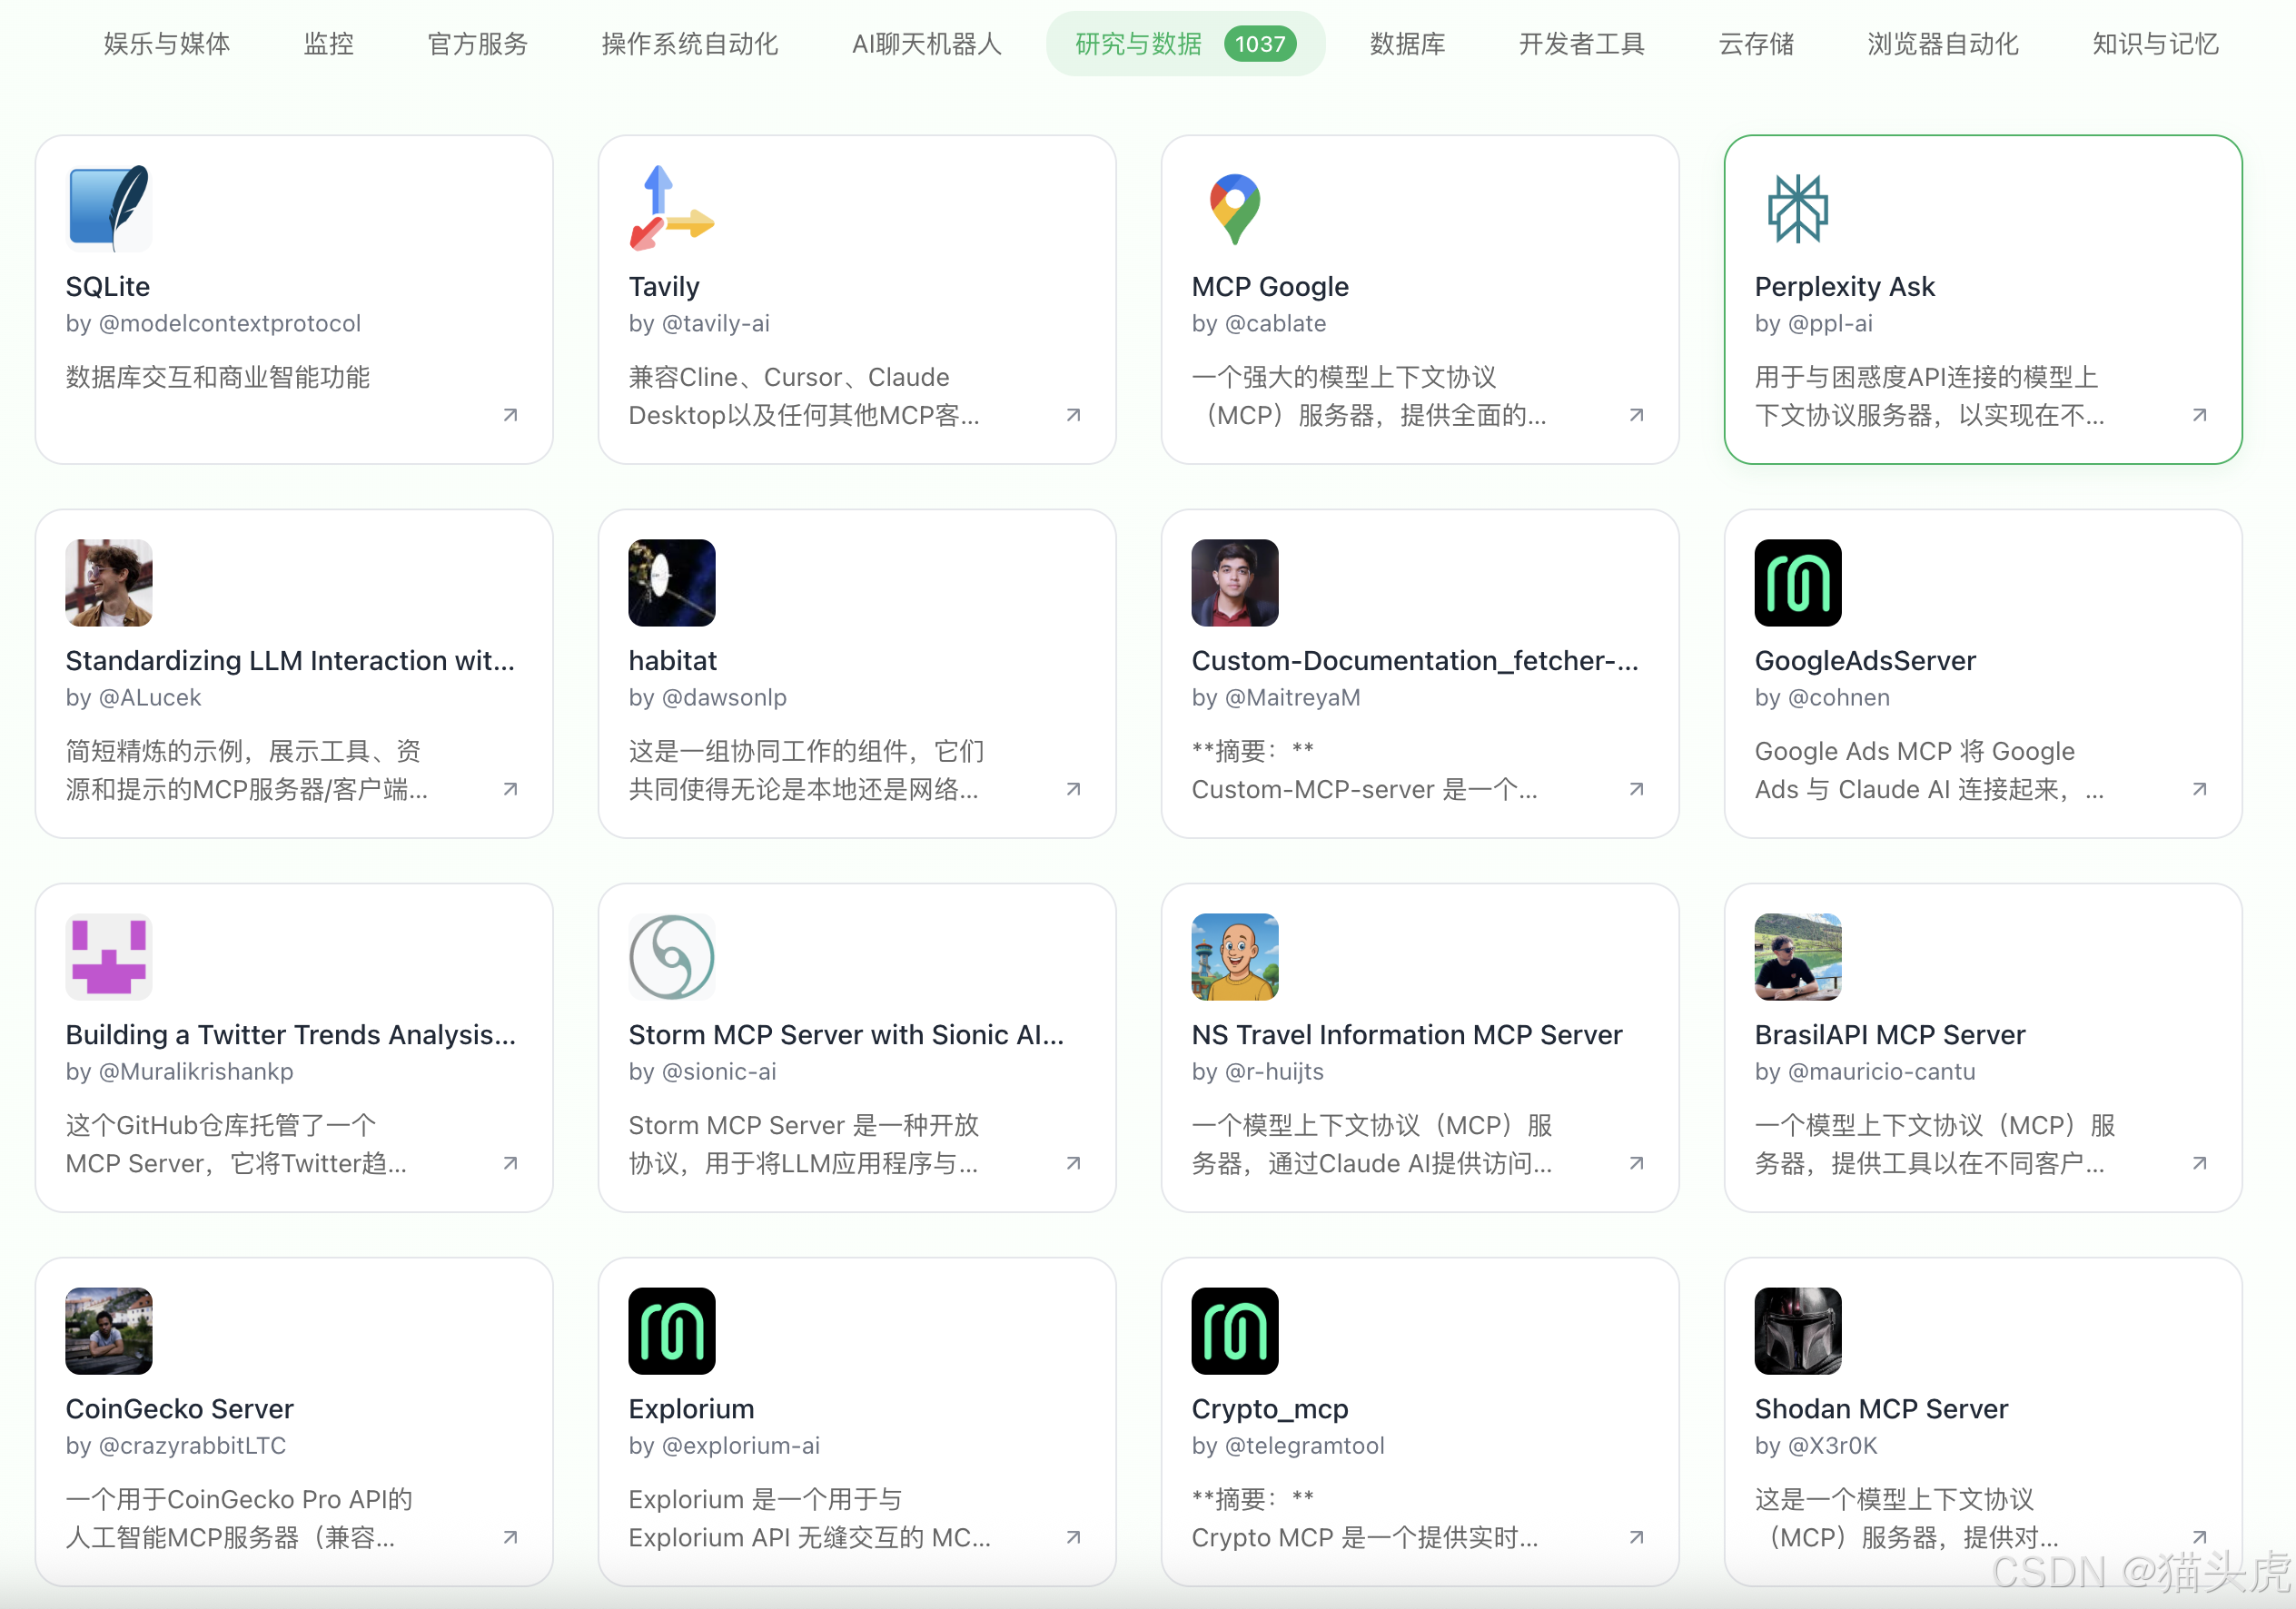2296x1609 pixels.
Task: Switch to the 官方服务 category tab
Action: pos(478,44)
